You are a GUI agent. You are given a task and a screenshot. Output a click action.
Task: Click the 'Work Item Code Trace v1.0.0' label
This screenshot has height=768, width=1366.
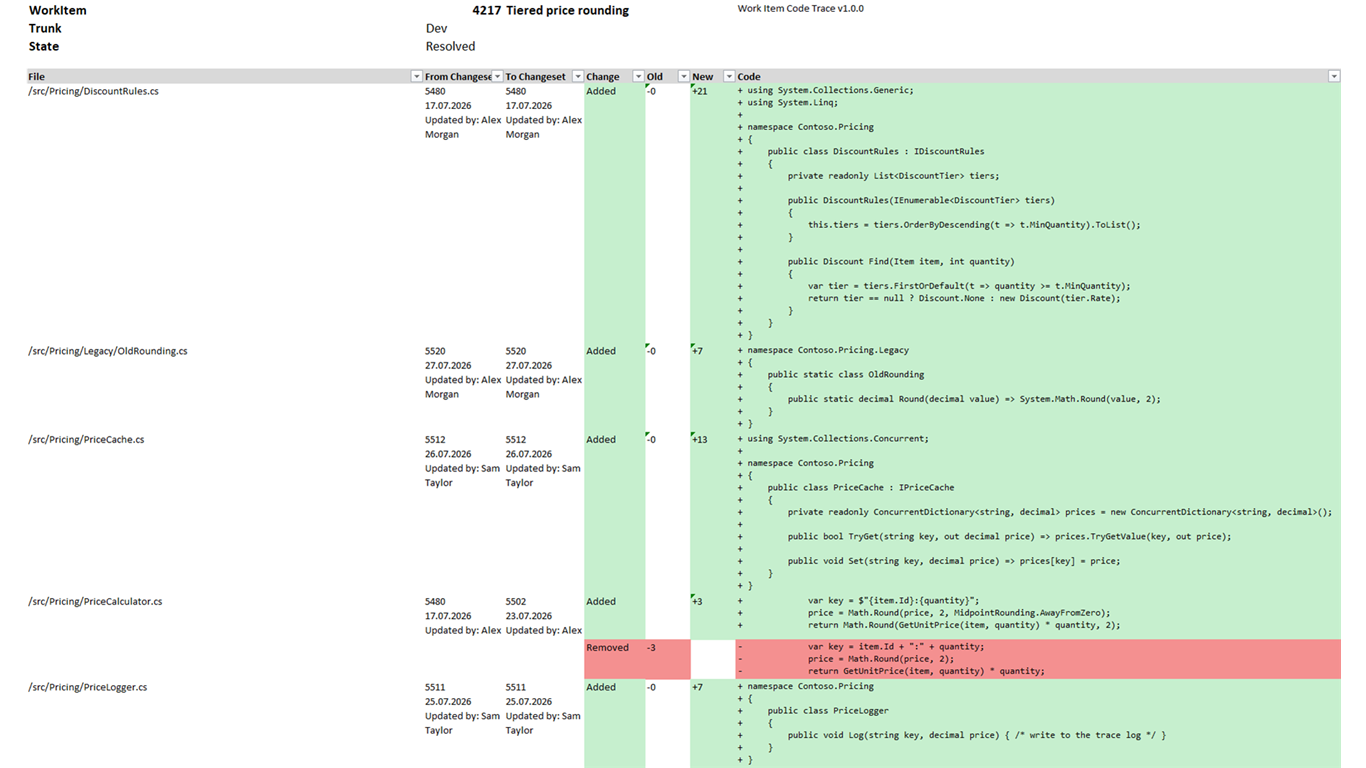pyautogui.click(x=800, y=9)
